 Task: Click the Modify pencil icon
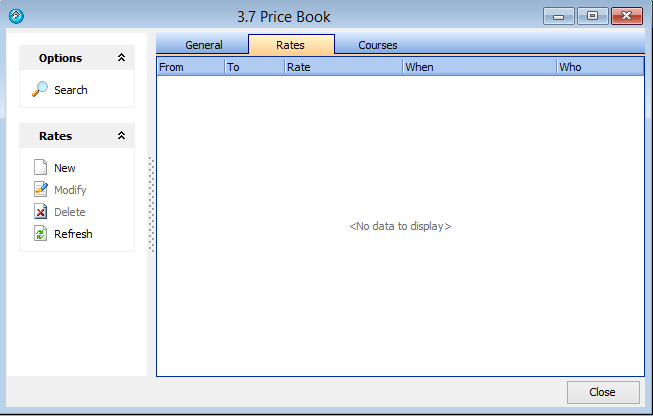(x=40, y=190)
